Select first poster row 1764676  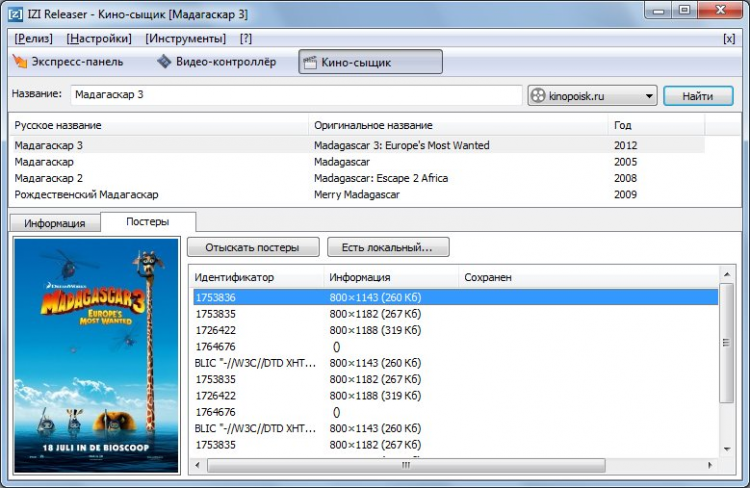click(x=455, y=346)
